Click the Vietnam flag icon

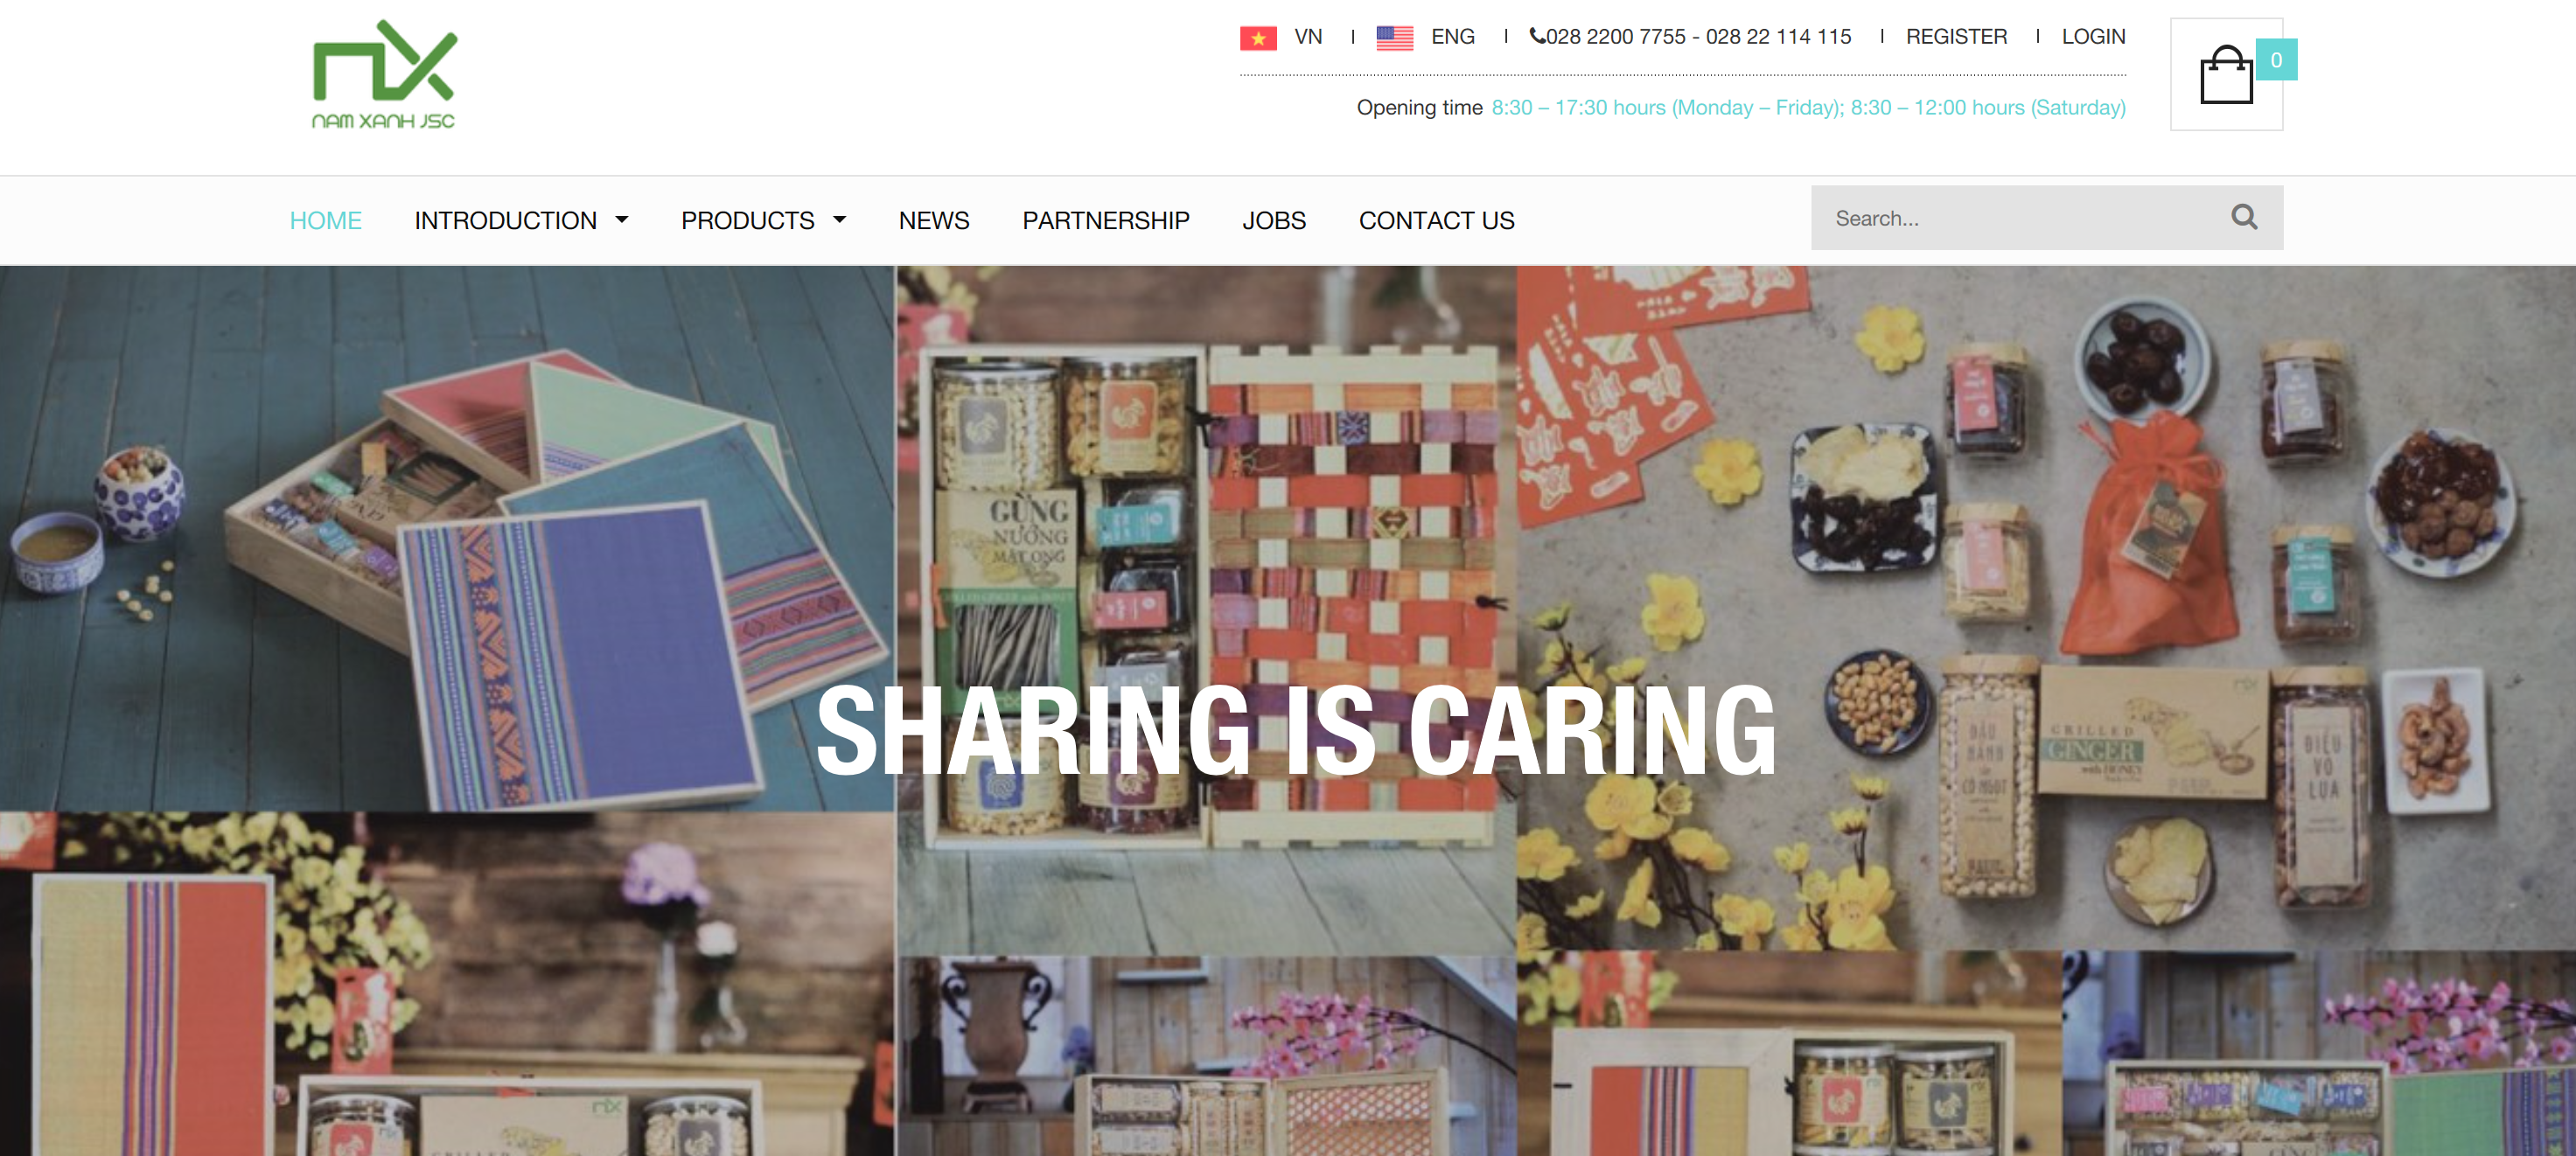[x=1257, y=38]
